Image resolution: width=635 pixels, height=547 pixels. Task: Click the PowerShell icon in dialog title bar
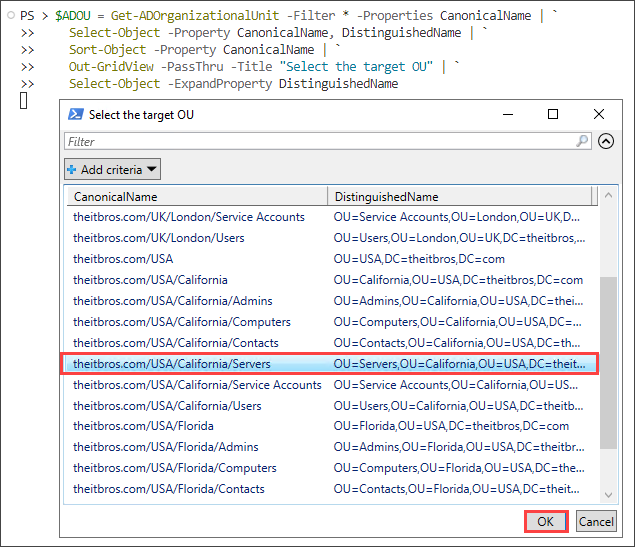coord(76,115)
